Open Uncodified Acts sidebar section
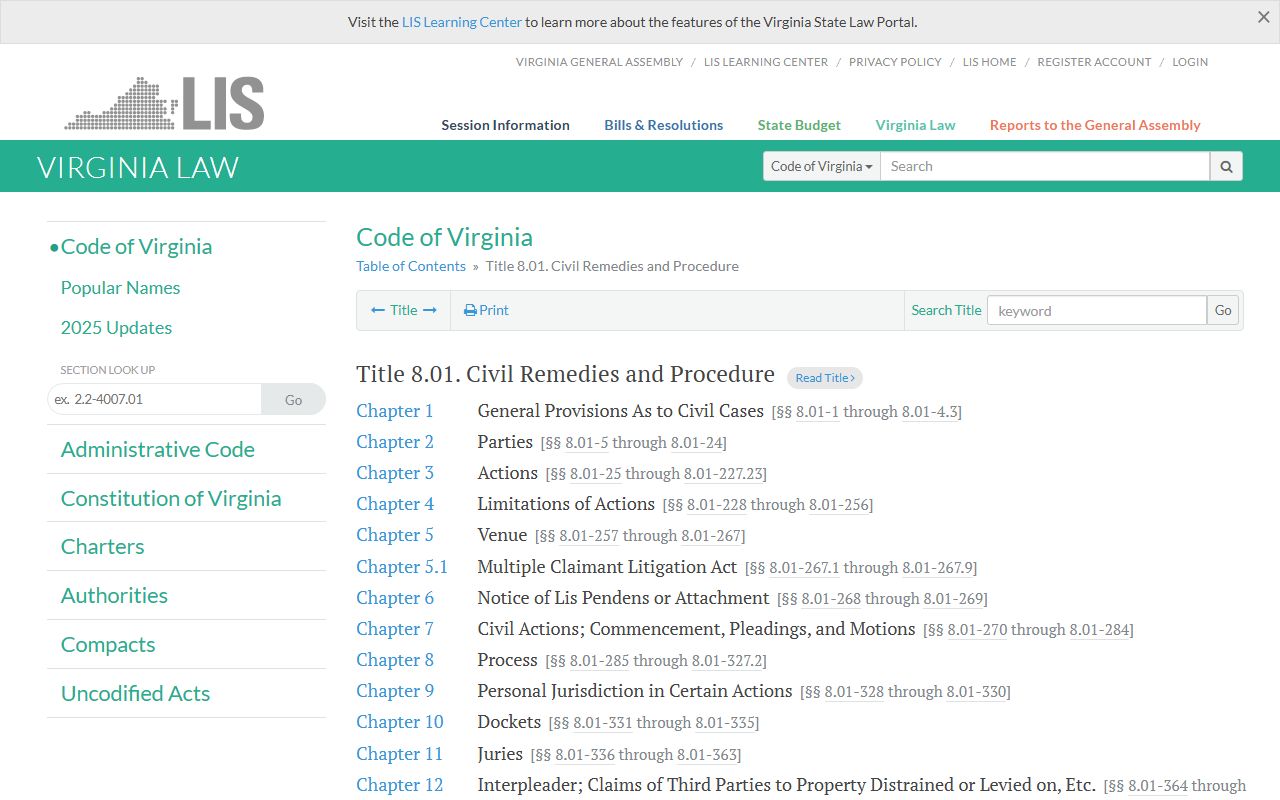This screenshot has width=1280, height=800. (x=135, y=694)
